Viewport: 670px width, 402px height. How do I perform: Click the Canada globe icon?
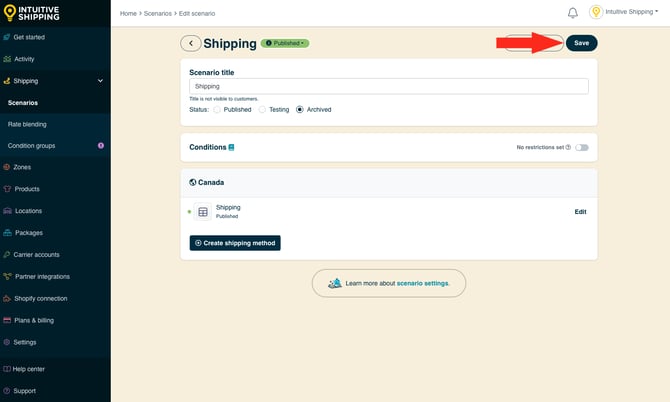click(x=193, y=182)
